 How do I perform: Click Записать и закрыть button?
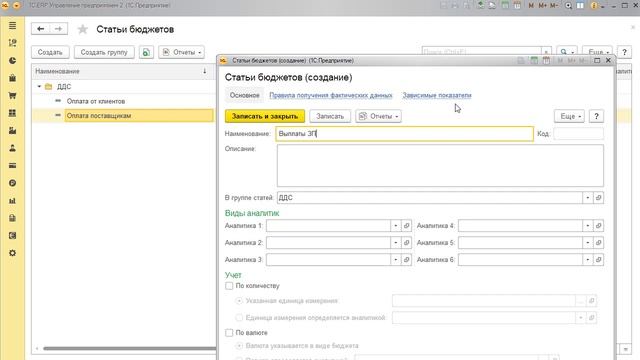[x=265, y=116]
